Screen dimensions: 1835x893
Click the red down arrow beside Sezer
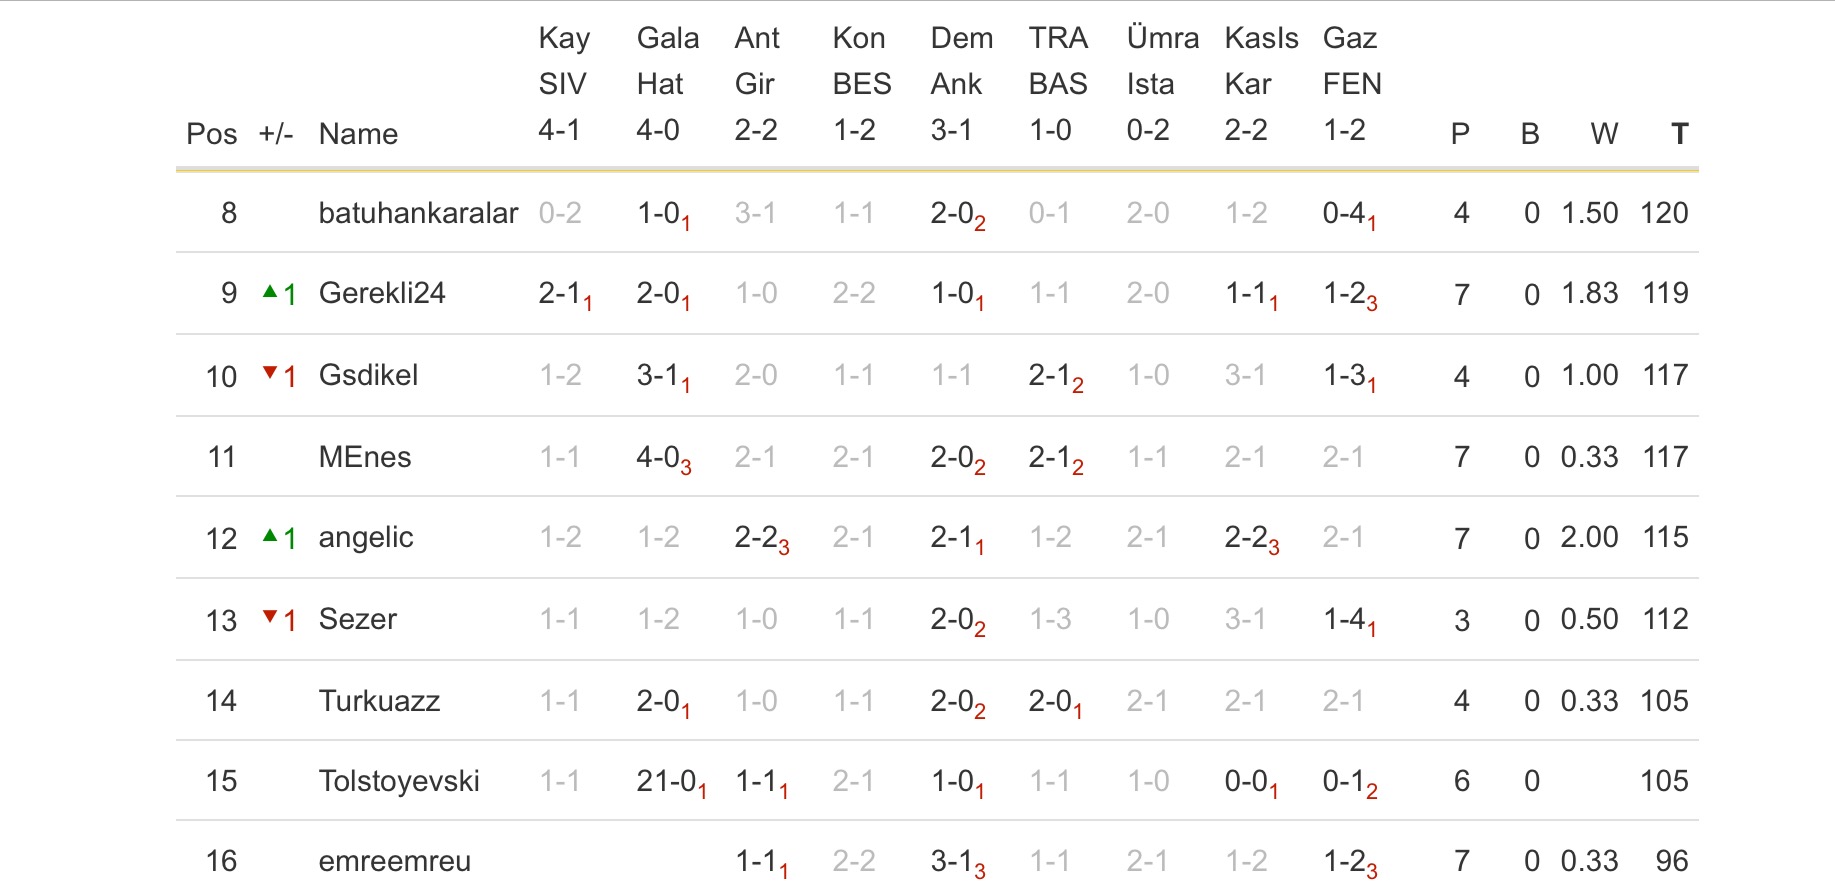click(270, 617)
